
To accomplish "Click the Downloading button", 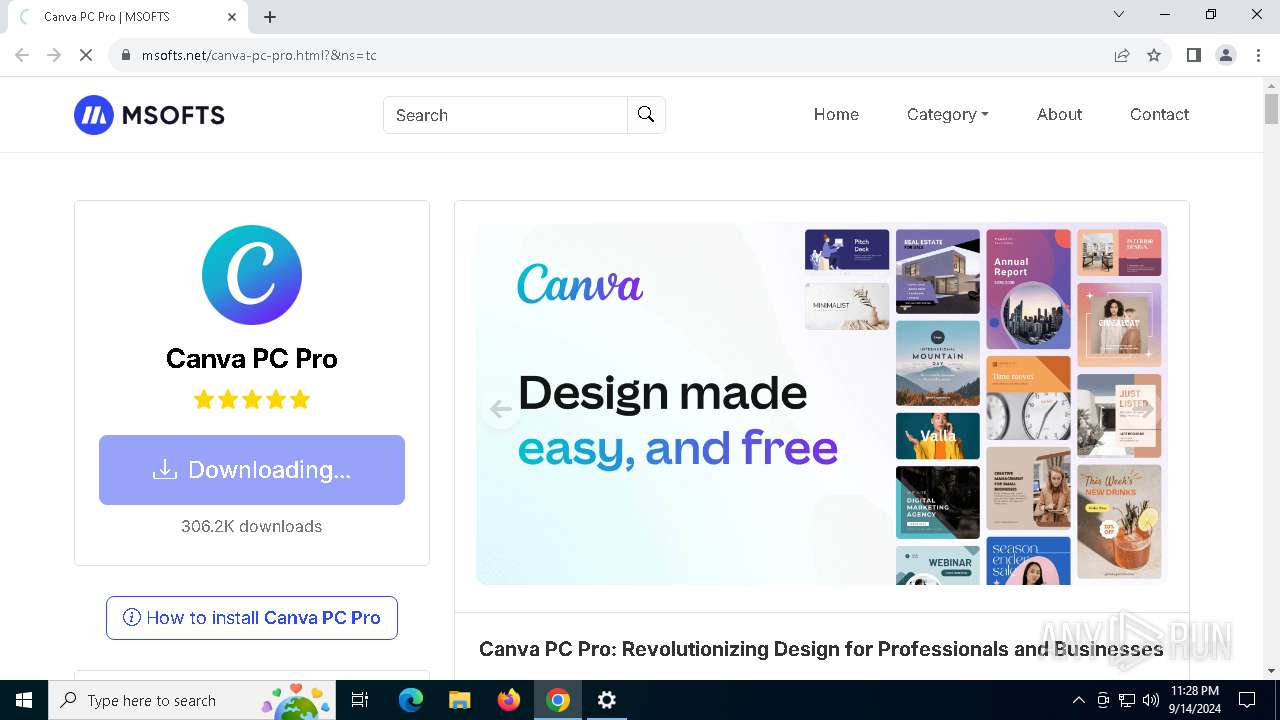I will [252, 470].
